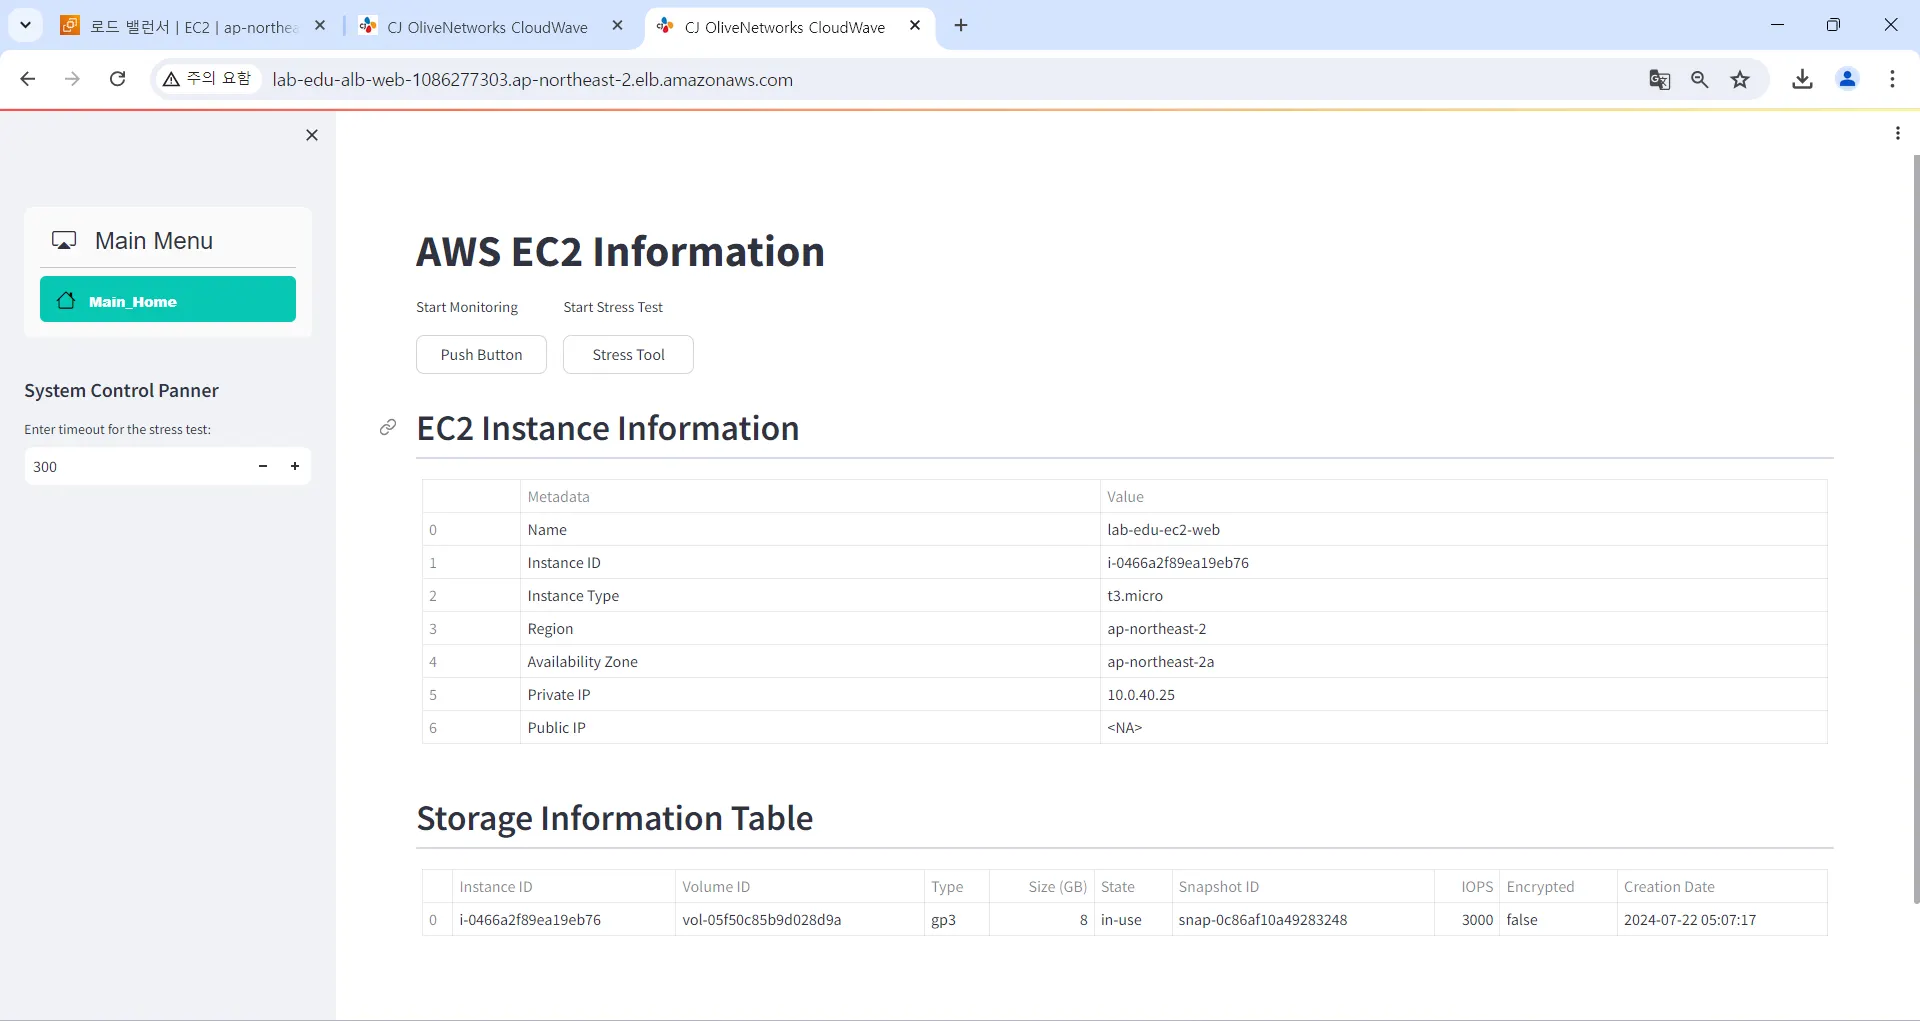
Task: Click the Value column header
Action: click(1464, 496)
